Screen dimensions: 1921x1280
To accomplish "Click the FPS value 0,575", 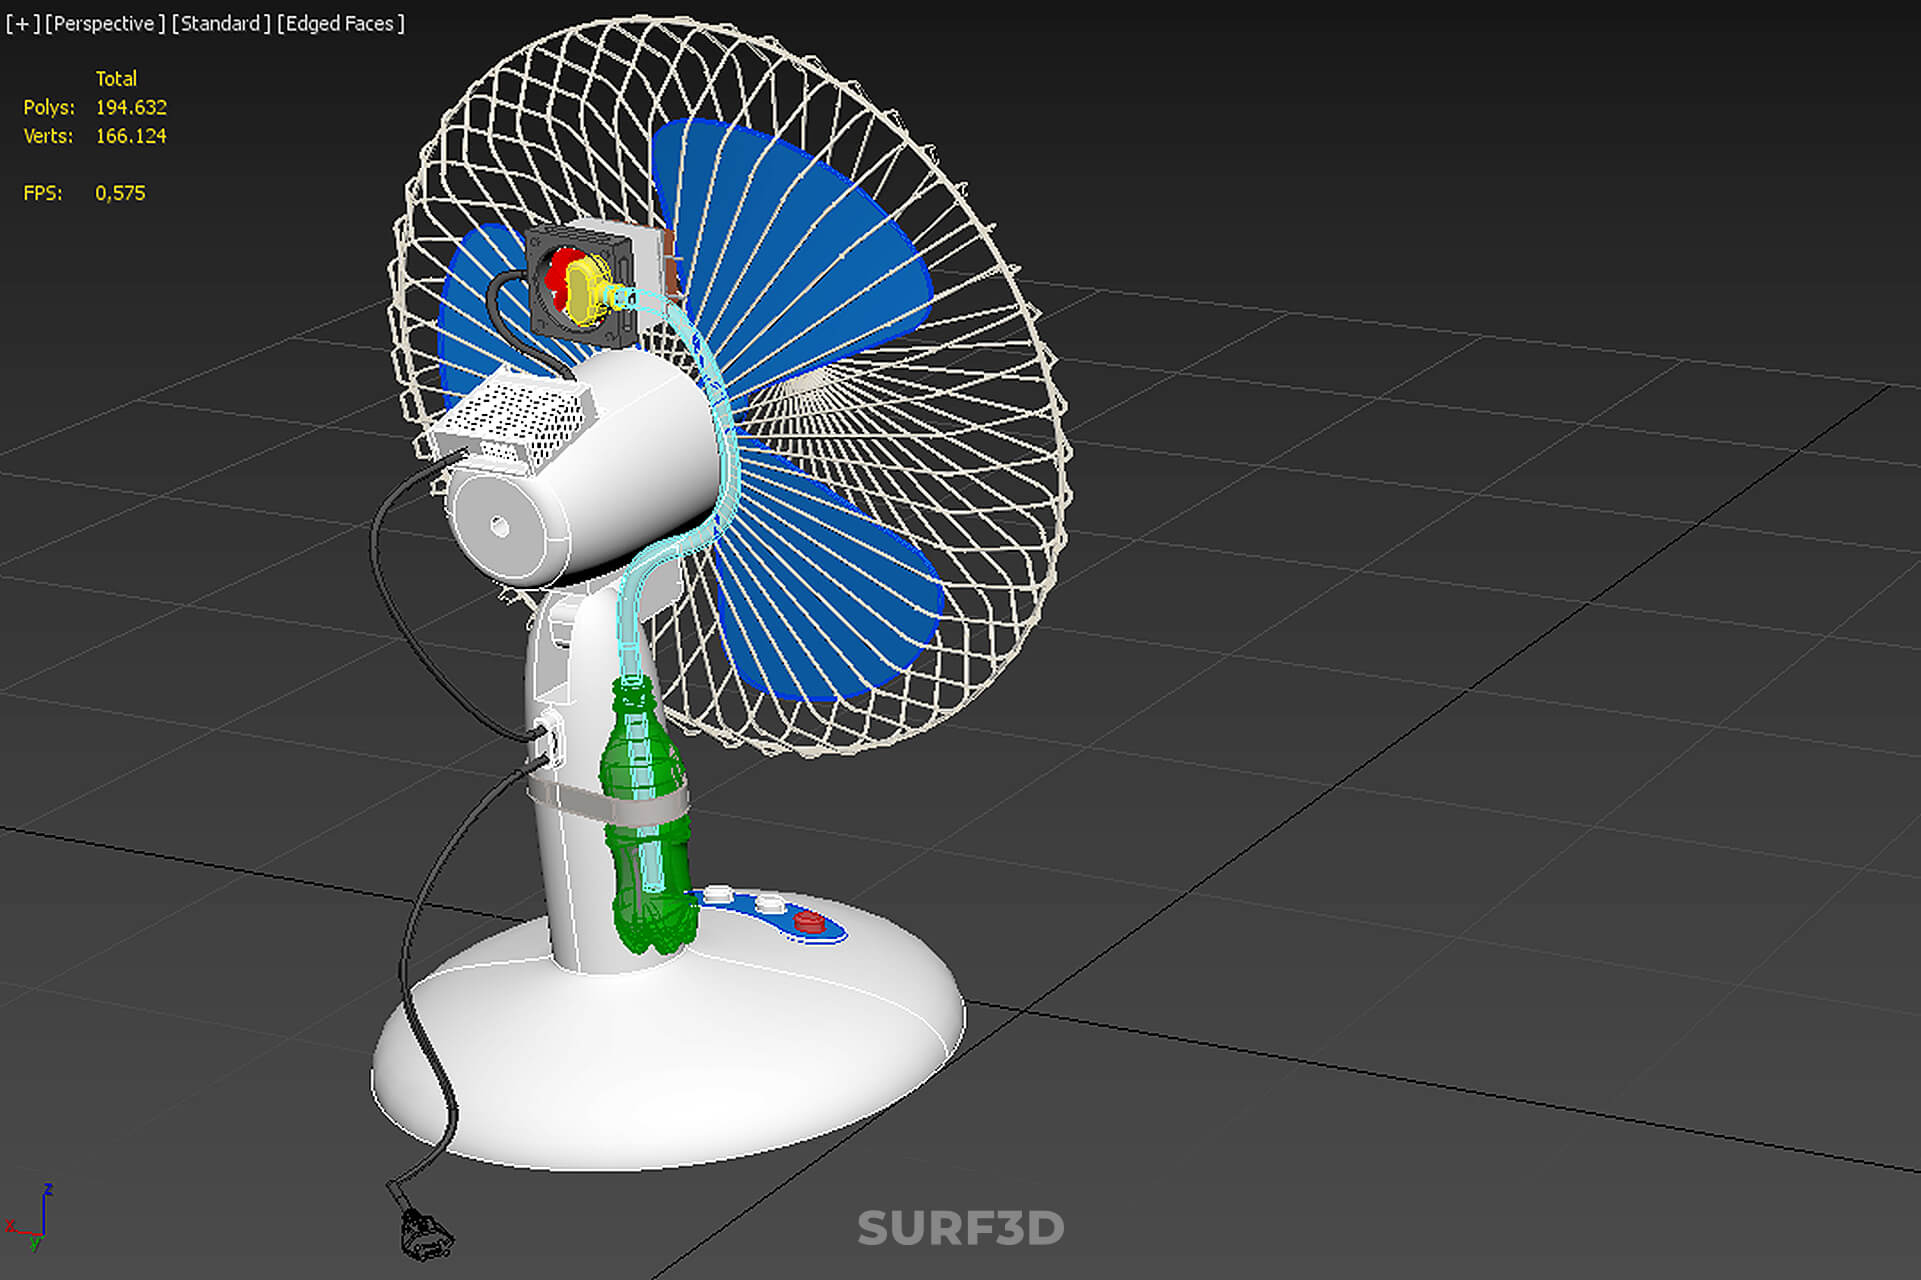I will pos(120,193).
